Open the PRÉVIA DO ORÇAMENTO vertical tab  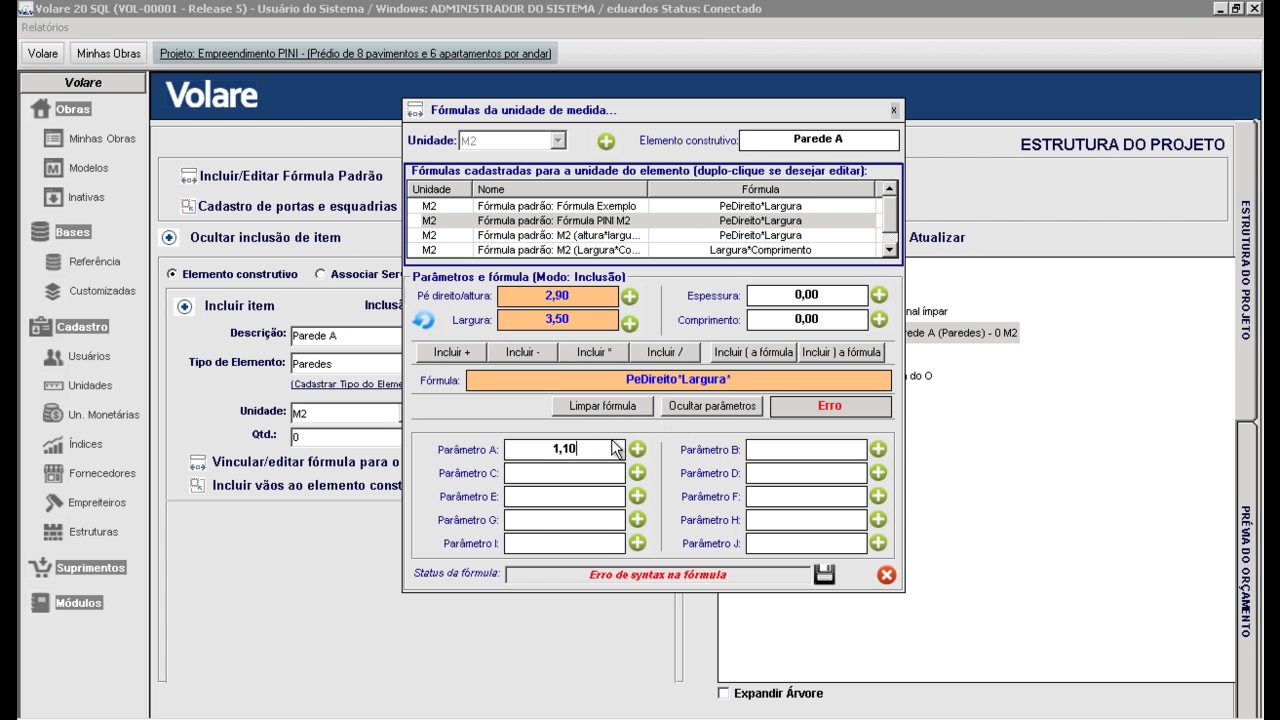coord(1246,571)
